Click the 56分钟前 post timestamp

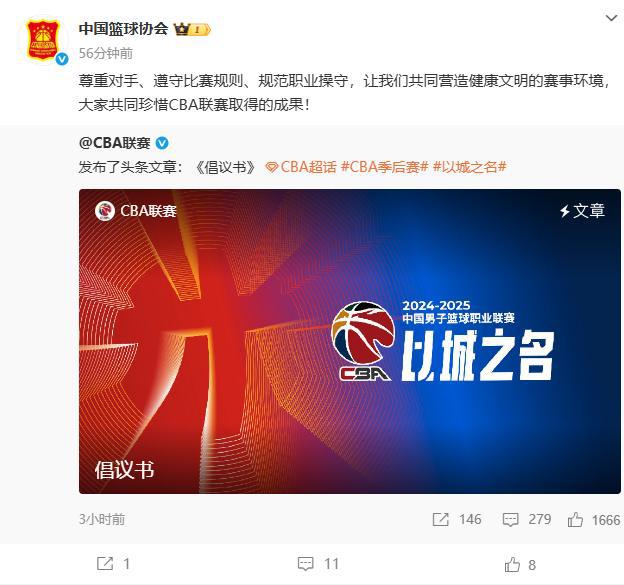[x=106, y=53]
